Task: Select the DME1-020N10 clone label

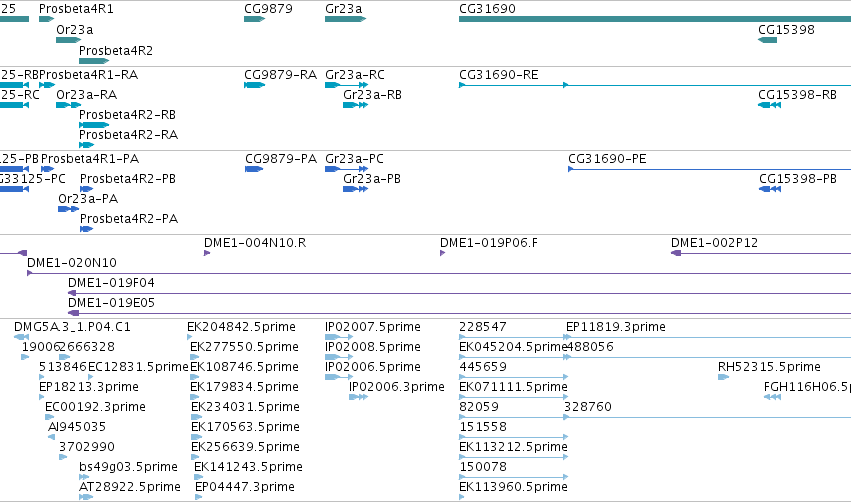Action: click(x=72, y=263)
